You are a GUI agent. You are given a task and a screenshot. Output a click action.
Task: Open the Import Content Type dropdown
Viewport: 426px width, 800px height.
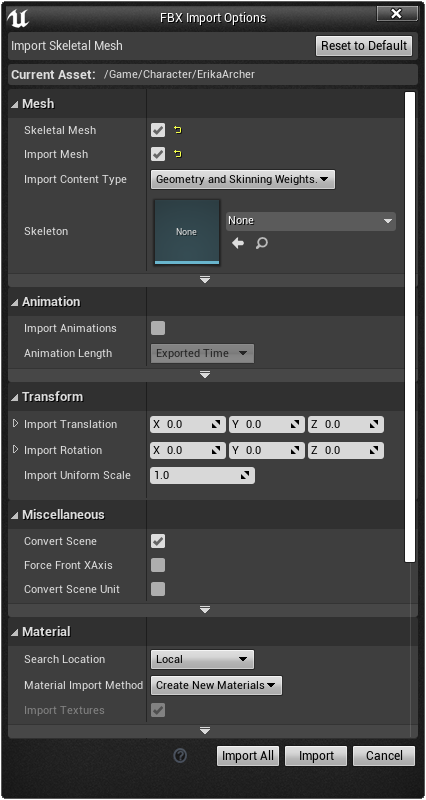(243, 180)
